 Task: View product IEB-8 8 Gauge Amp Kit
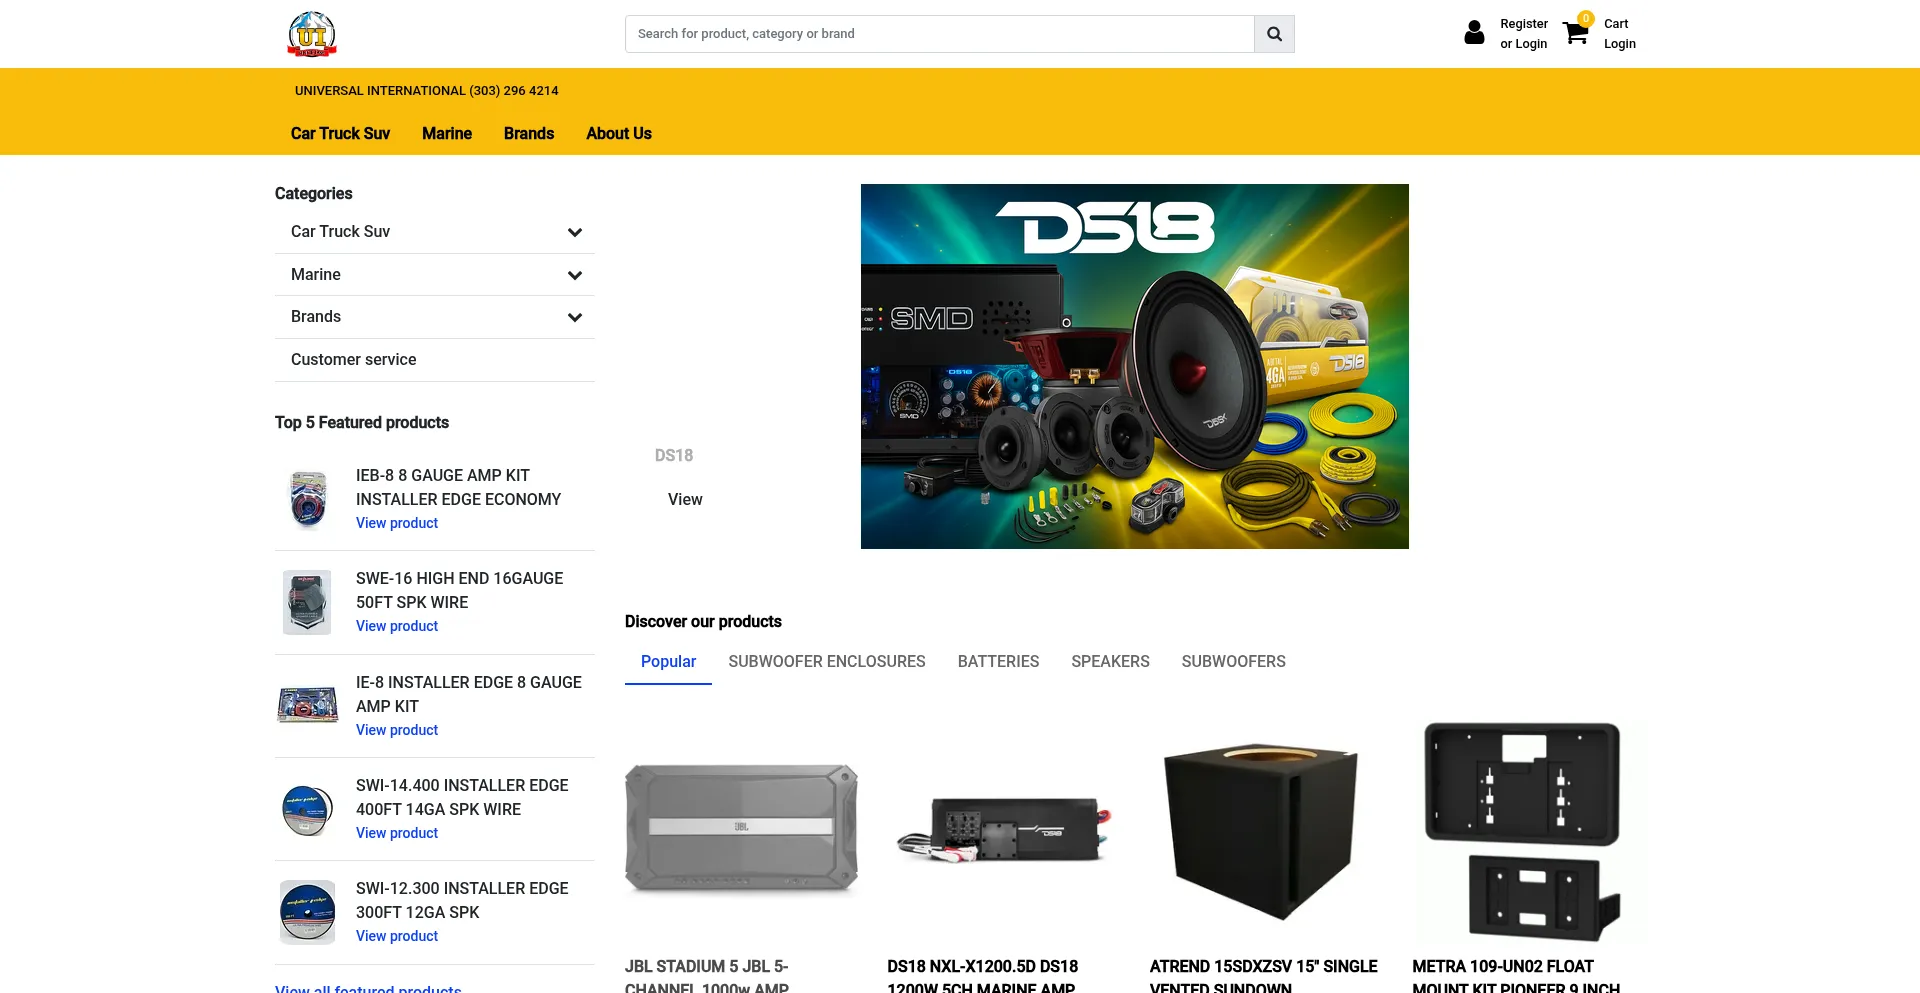pos(397,523)
